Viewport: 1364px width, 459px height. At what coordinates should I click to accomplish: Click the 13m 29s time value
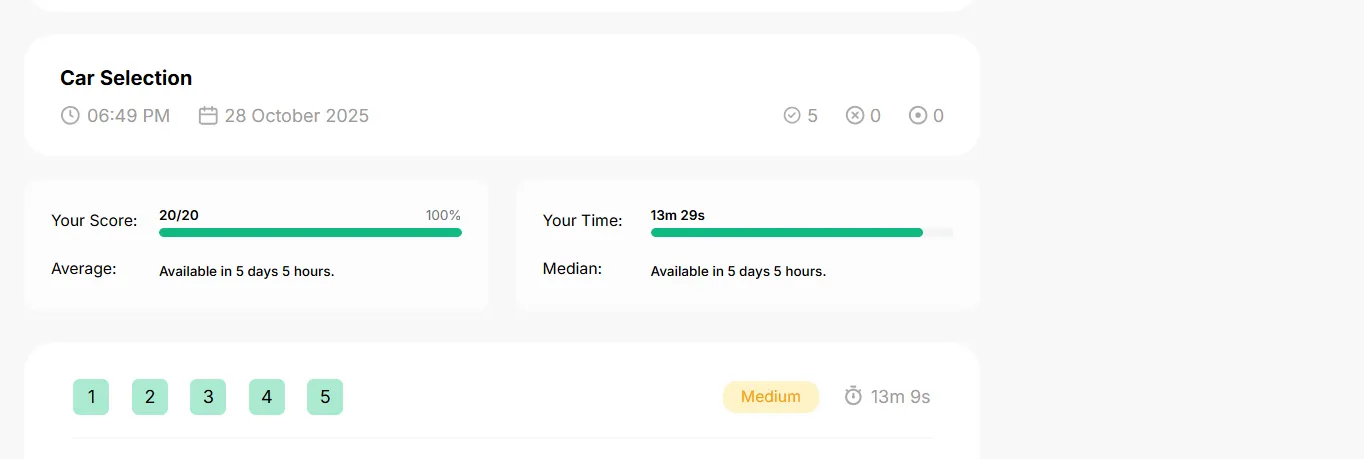coord(678,215)
